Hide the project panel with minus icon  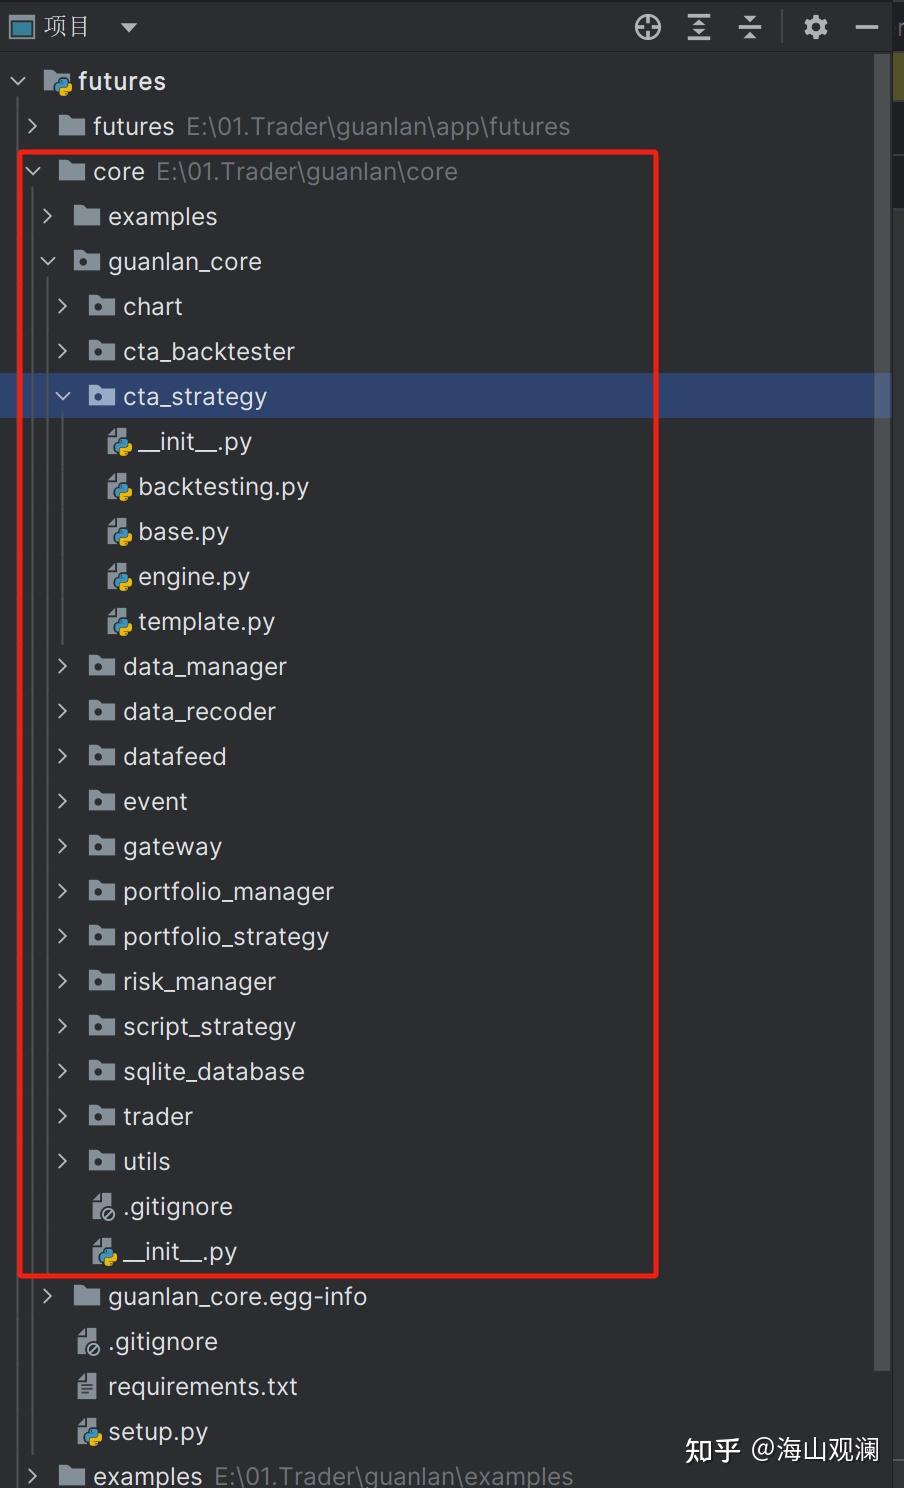coord(867,27)
